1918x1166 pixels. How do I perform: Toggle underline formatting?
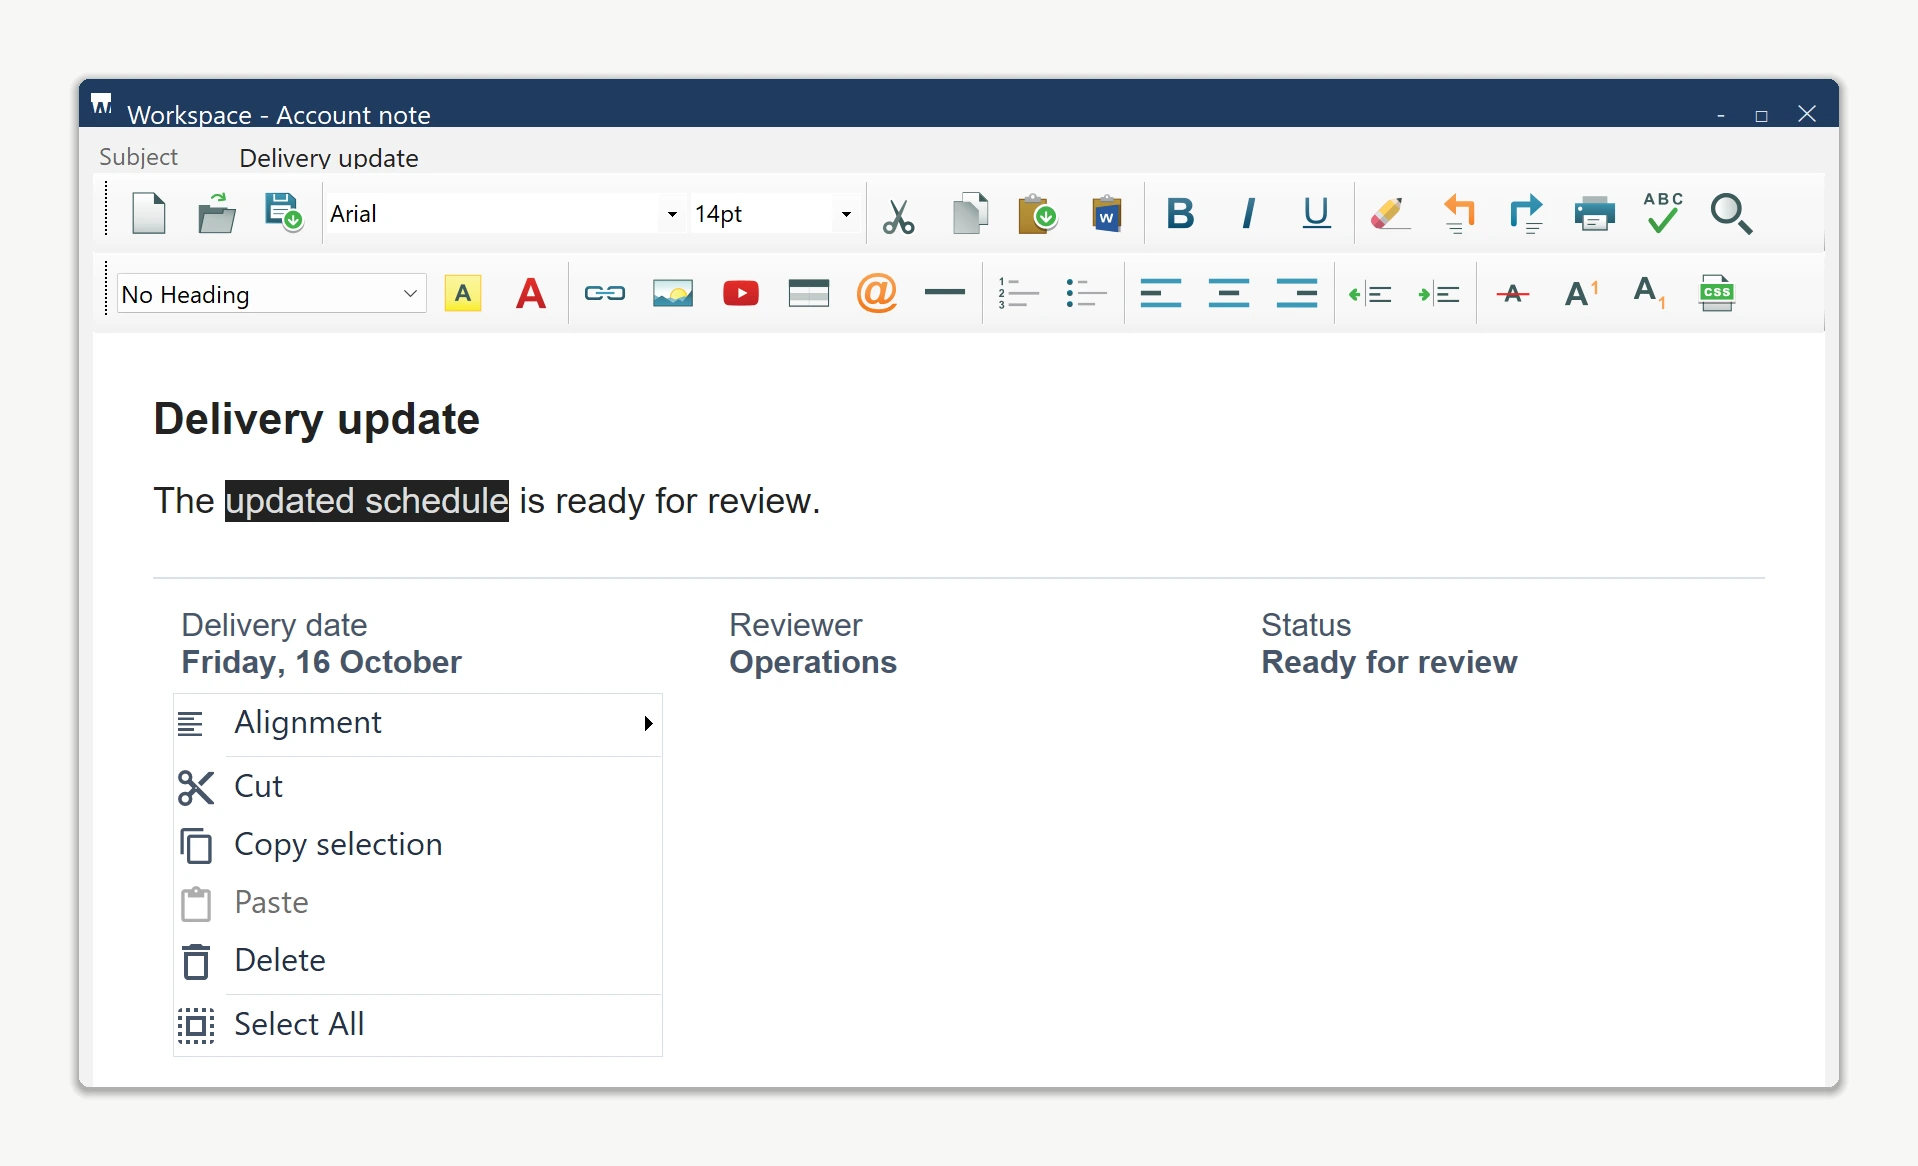coord(1317,213)
